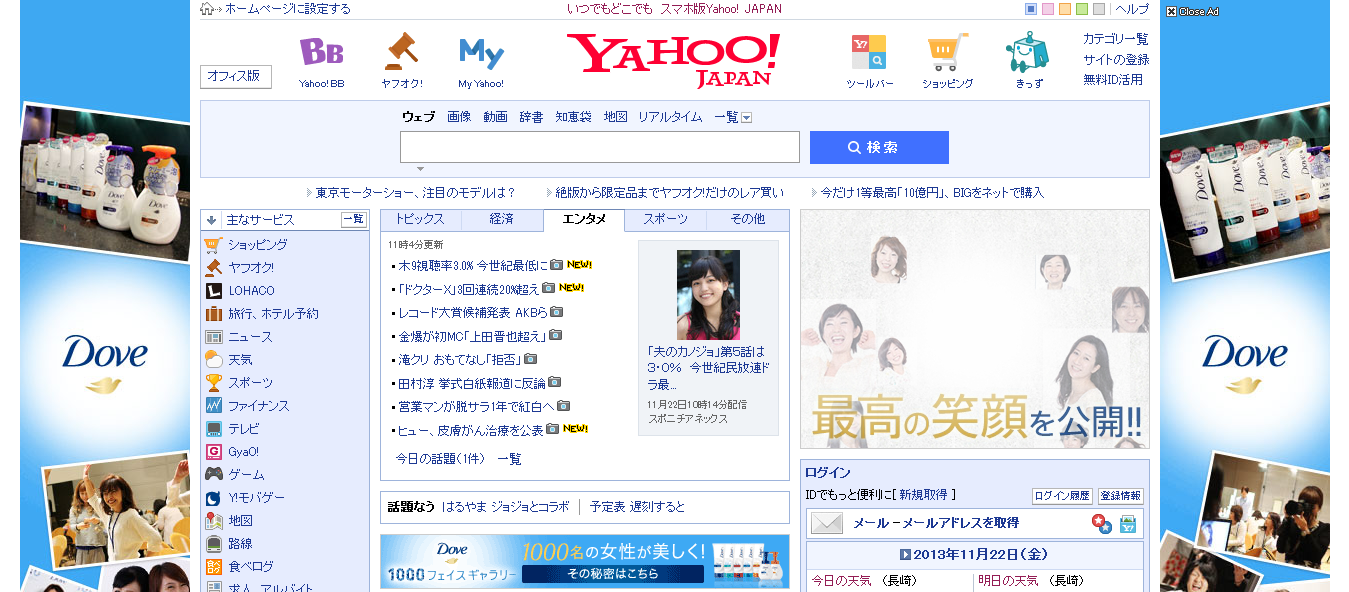Open the Dove 1000フェイスギャラリー banner
The height and width of the screenshot is (592, 1349).
[x=585, y=562]
